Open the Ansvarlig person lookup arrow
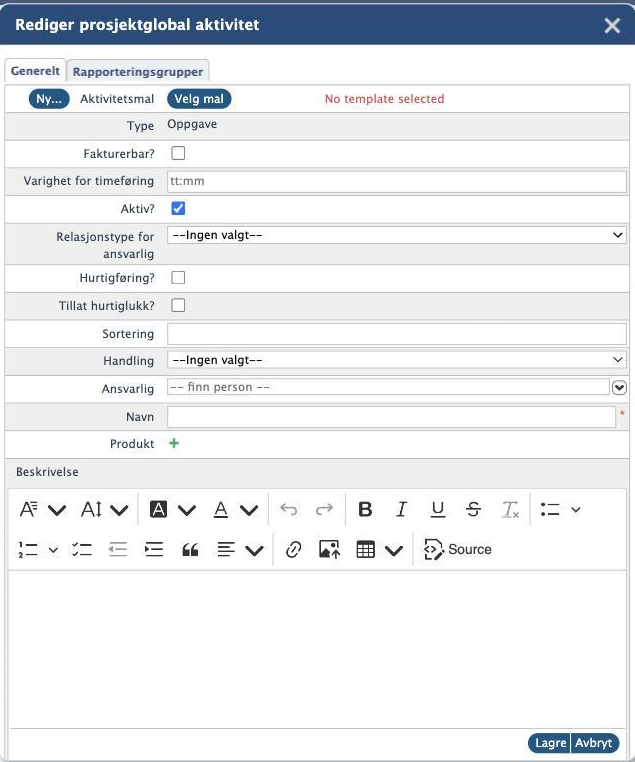 (x=619, y=387)
